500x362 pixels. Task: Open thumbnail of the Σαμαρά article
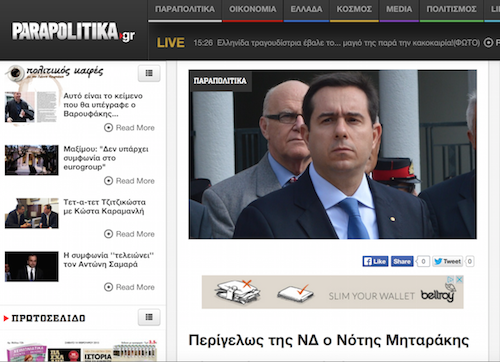(32, 267)
